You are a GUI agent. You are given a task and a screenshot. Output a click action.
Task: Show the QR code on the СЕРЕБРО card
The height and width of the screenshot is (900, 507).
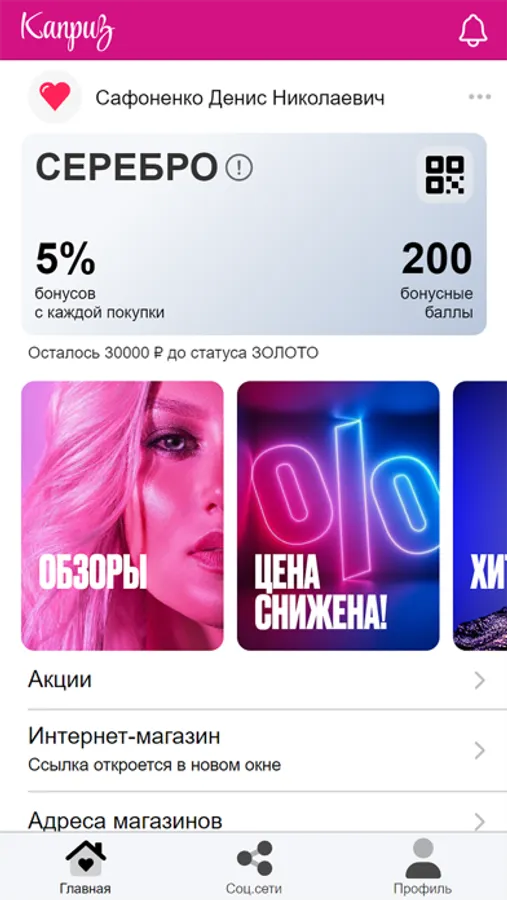click(444, 176)
